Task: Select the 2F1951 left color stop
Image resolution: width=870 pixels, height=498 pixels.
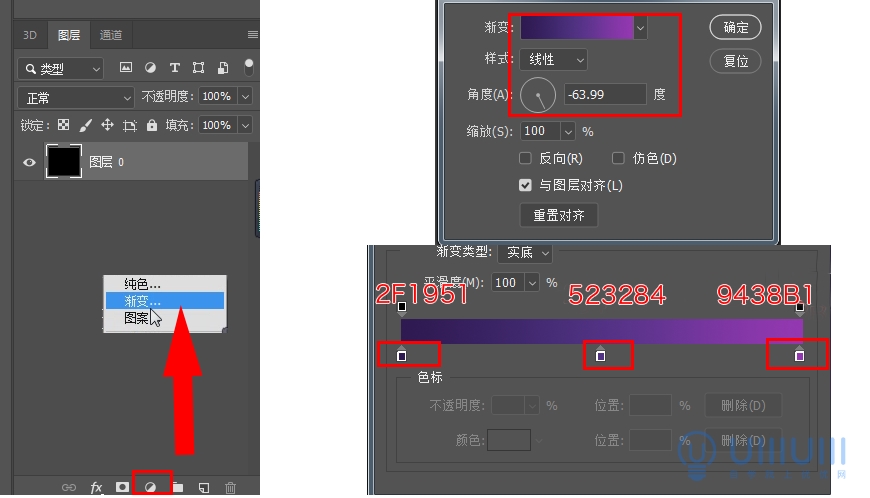Action: click(x=402, y=354)
